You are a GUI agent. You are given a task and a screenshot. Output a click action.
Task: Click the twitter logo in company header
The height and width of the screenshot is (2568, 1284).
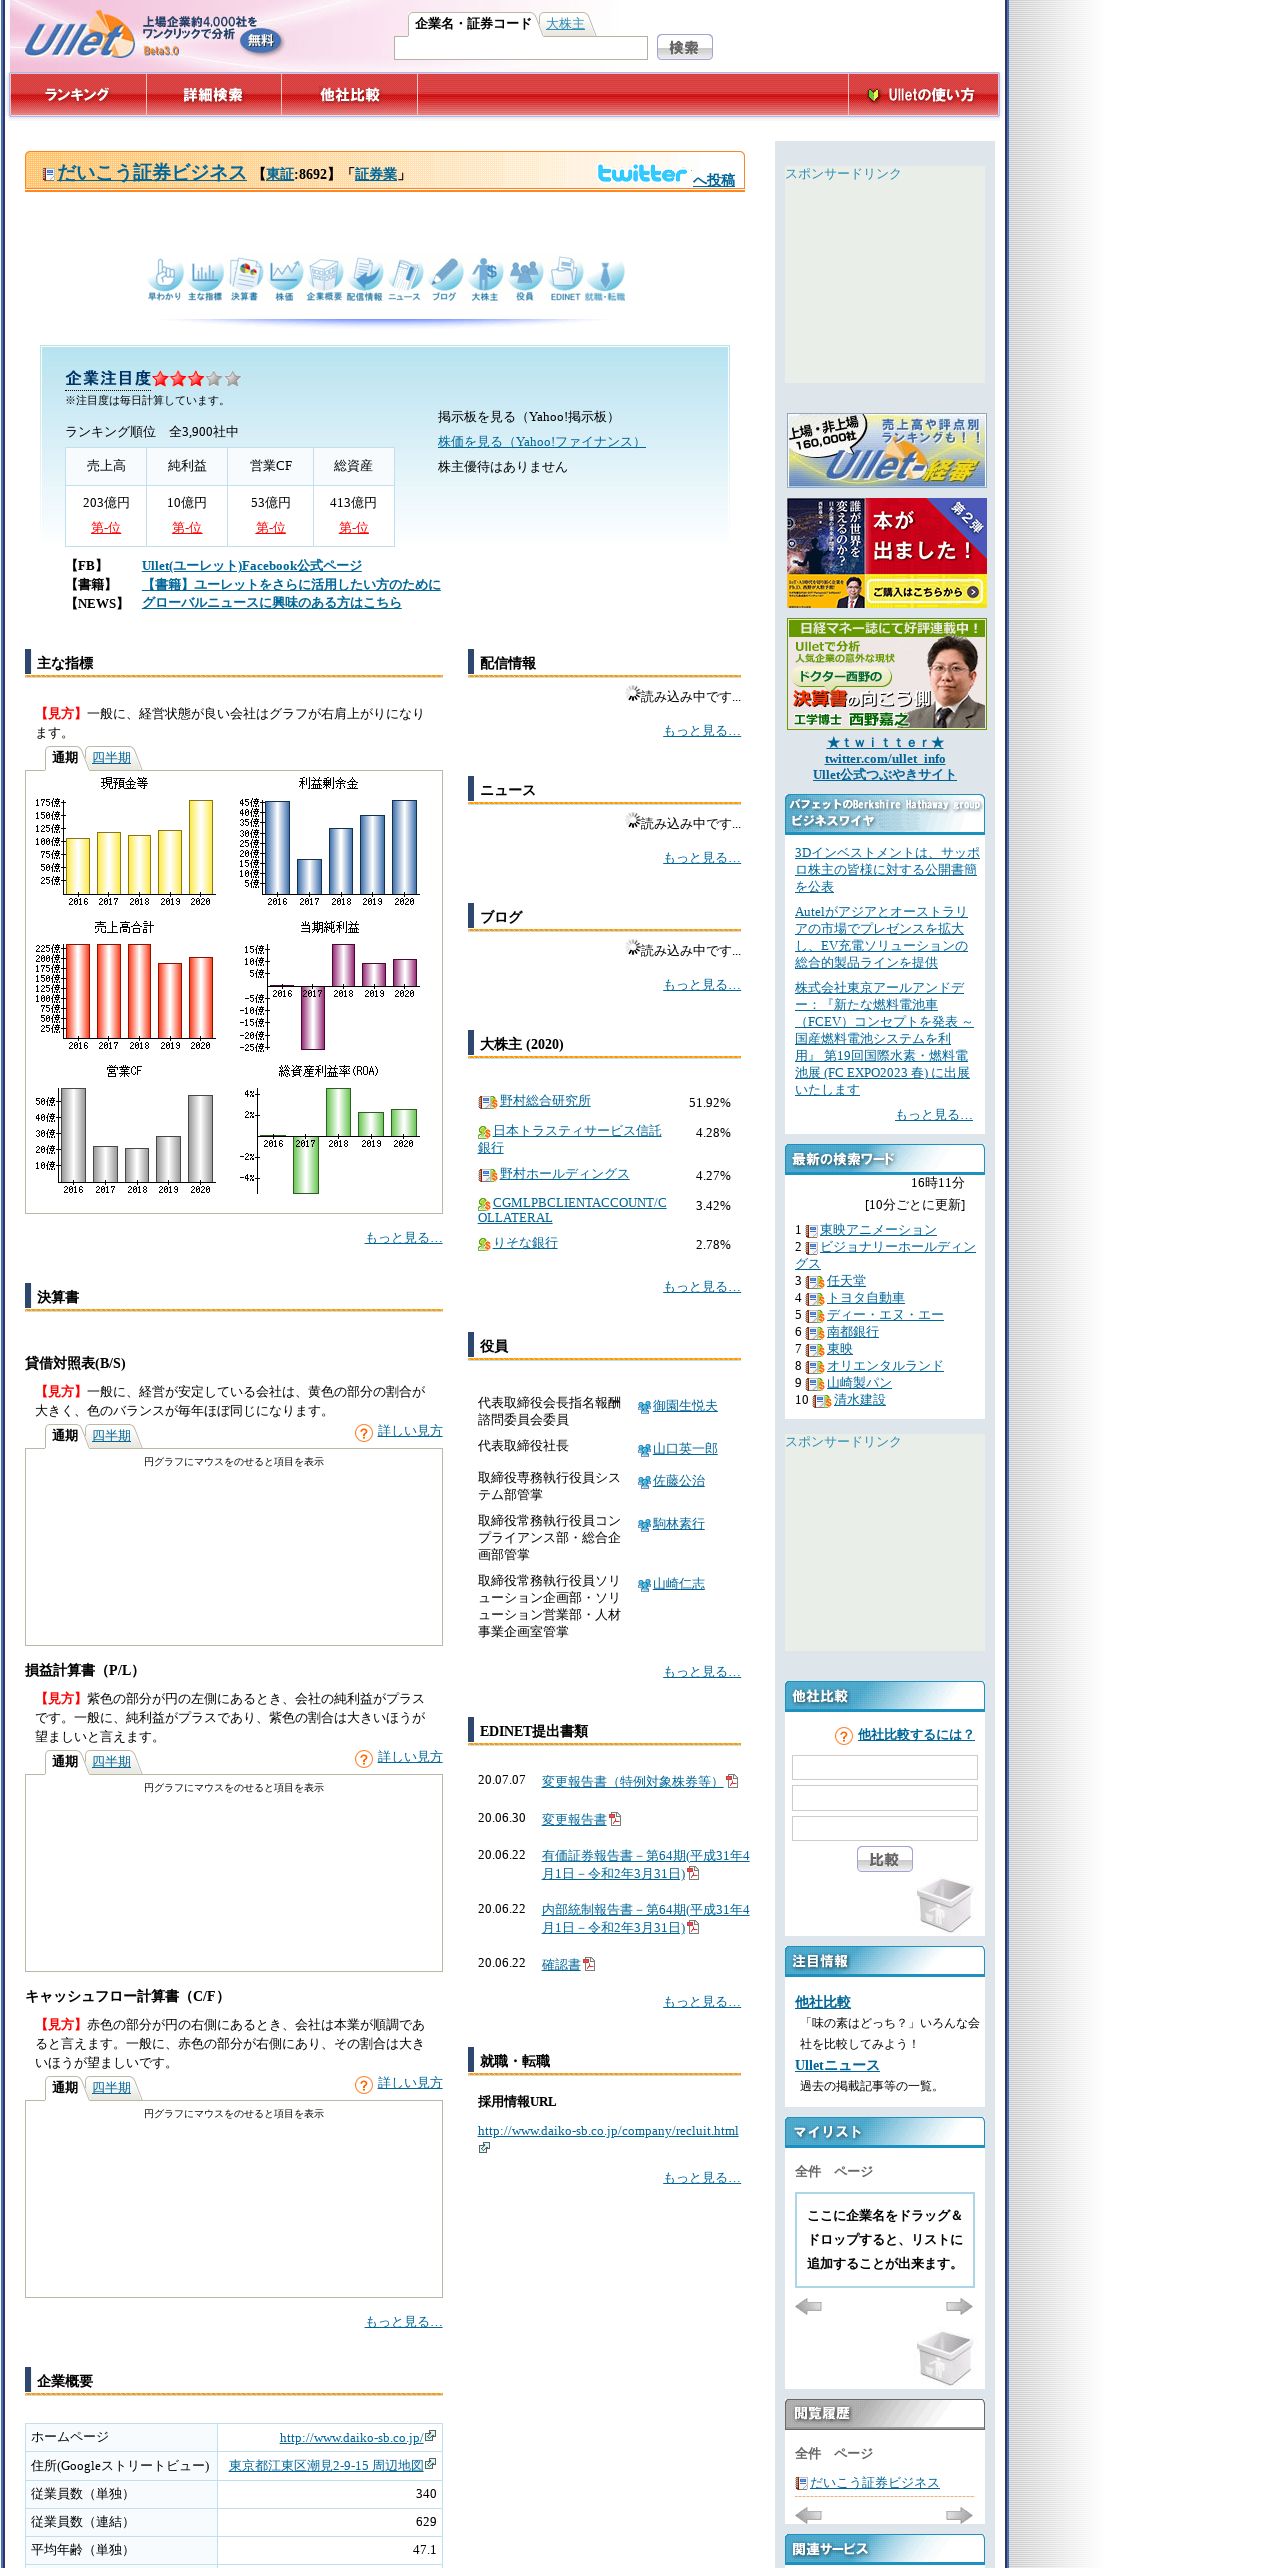pos(642,173)
